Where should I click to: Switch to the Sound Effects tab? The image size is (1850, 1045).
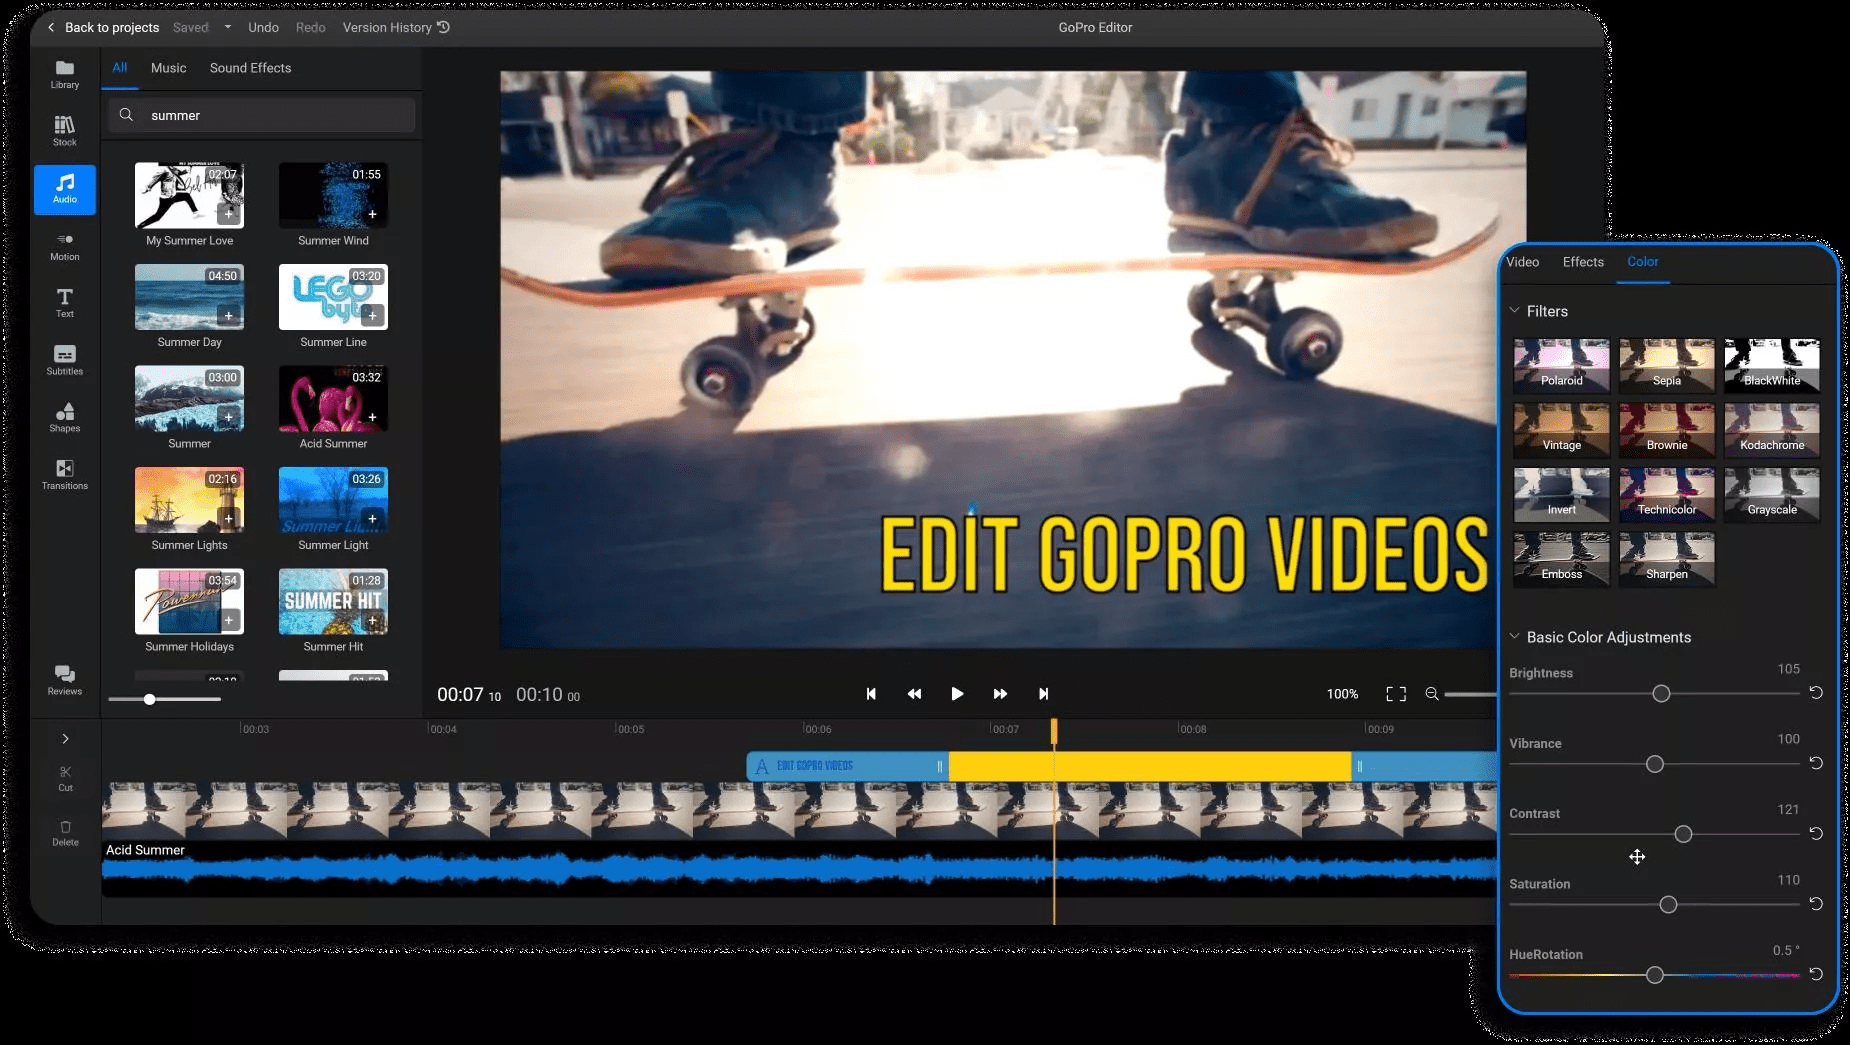coord(250,67)
